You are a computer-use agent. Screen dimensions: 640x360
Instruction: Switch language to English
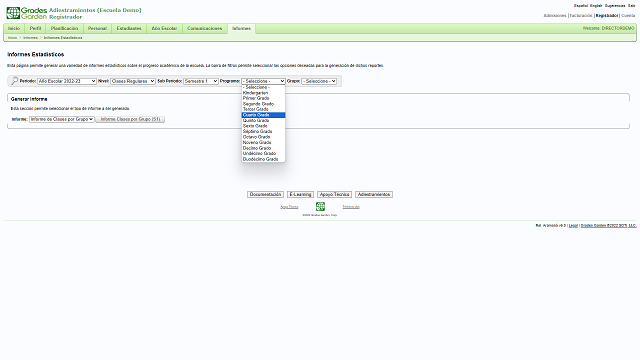coord(596,6)
